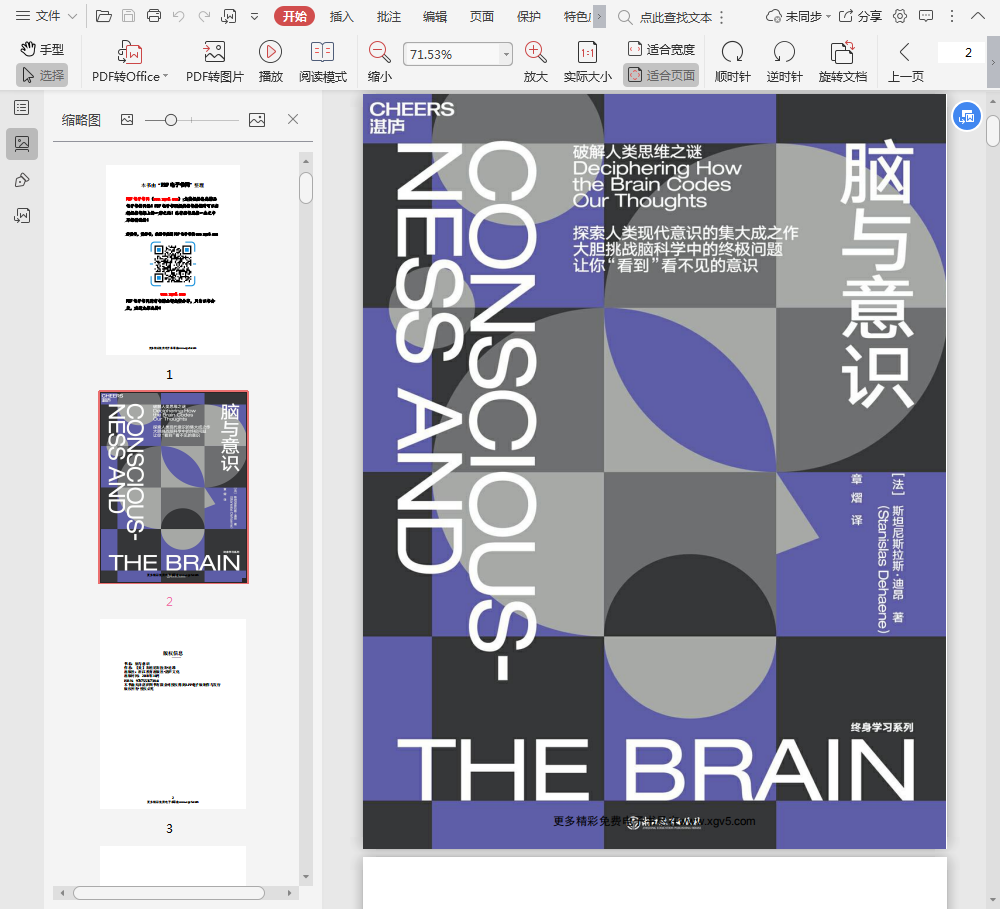
Task: Click the 播放 play button
Action: coord(270,62)
